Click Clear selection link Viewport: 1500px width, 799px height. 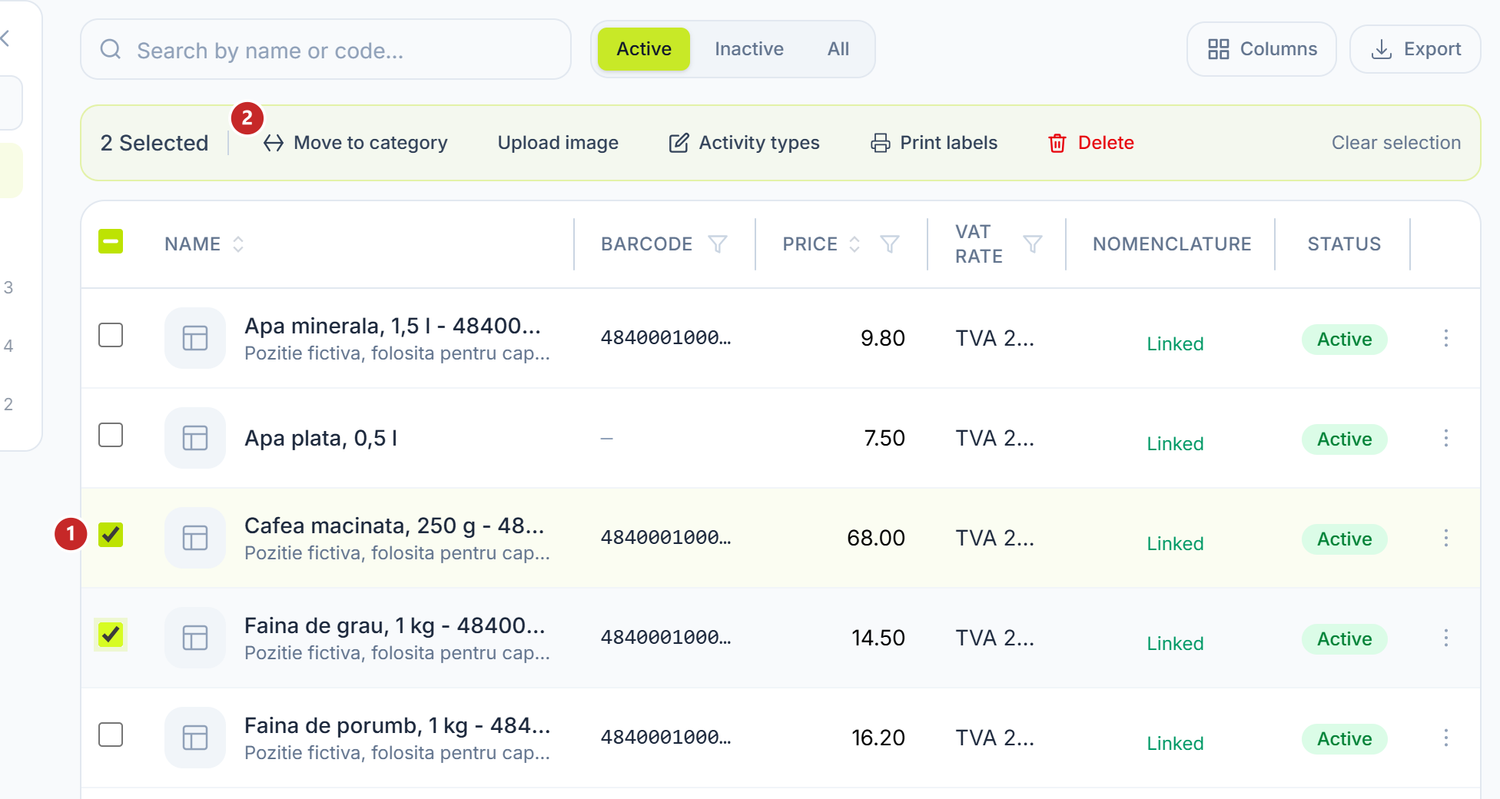(x=1396, y=143)
